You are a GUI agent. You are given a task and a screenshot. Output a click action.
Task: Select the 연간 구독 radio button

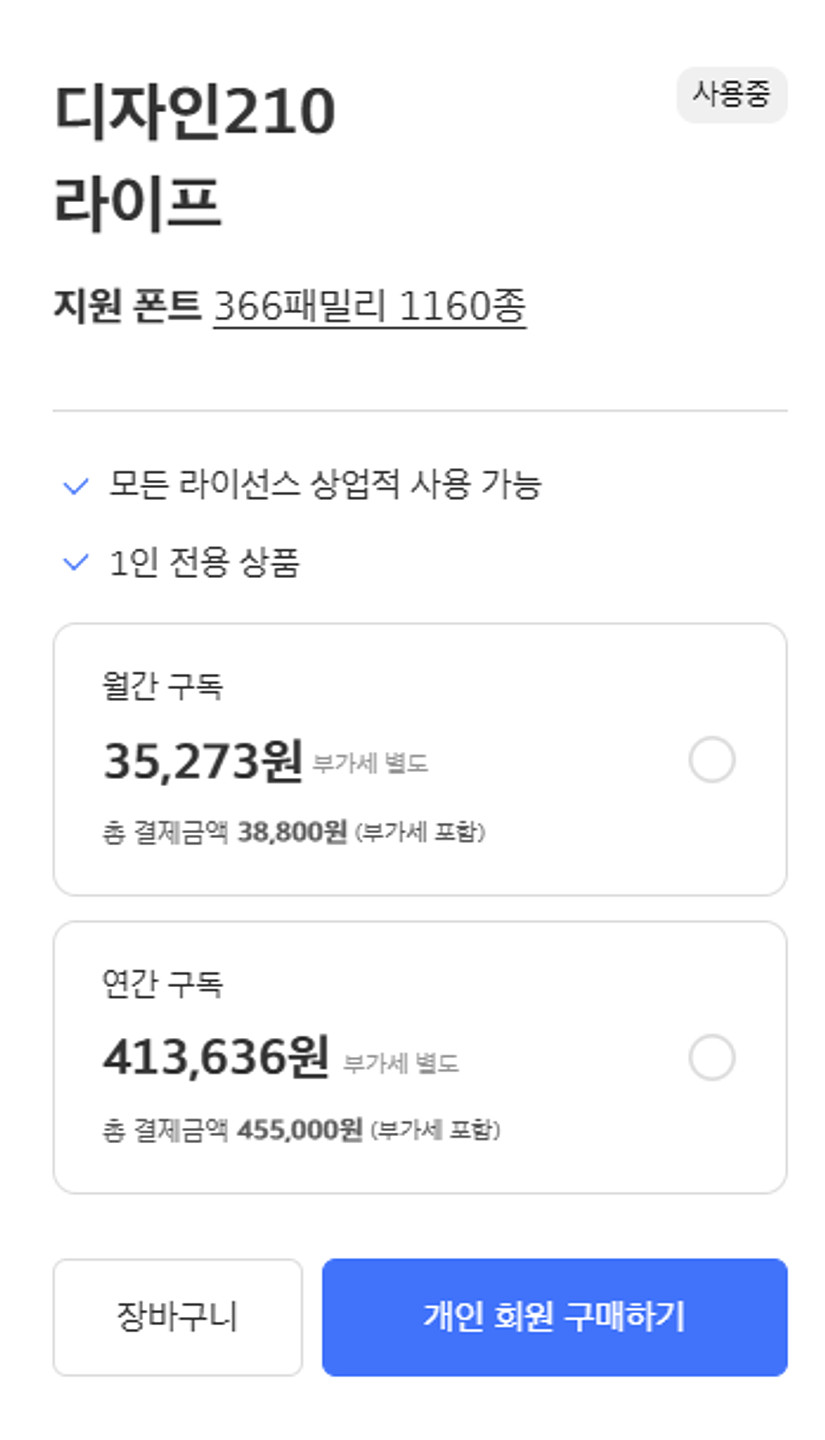tap(711, 1058)
